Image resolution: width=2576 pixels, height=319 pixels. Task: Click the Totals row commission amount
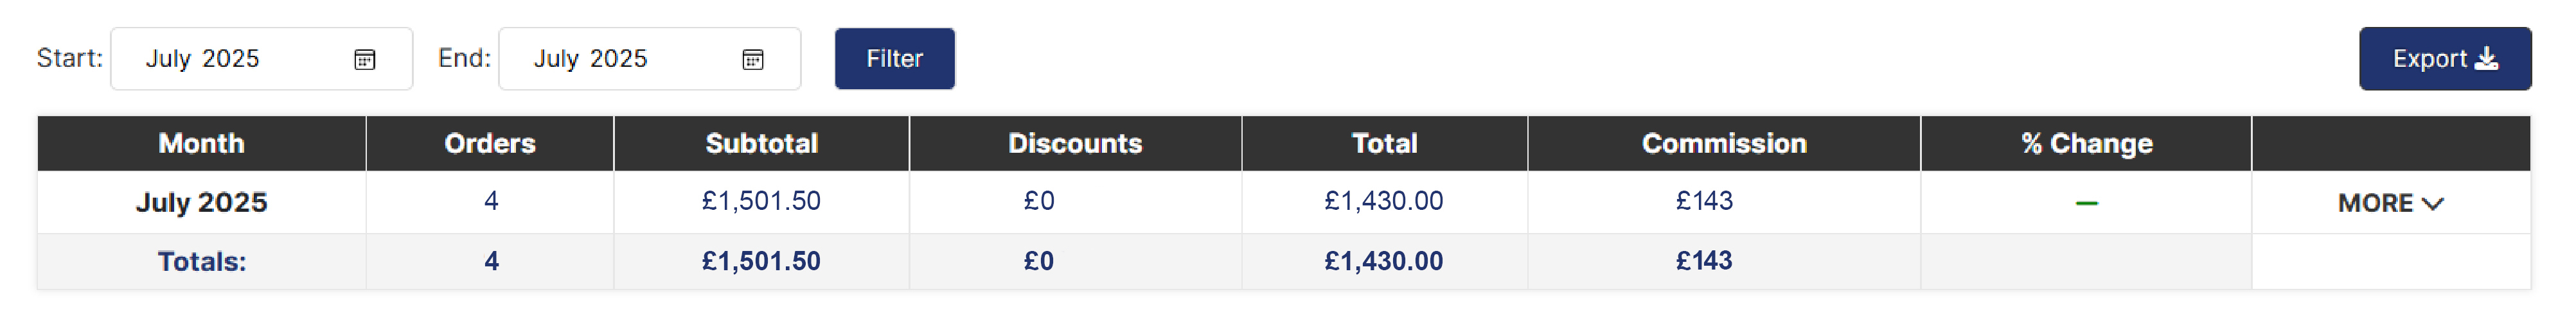pyautogui.click(x=1704, y=261)
